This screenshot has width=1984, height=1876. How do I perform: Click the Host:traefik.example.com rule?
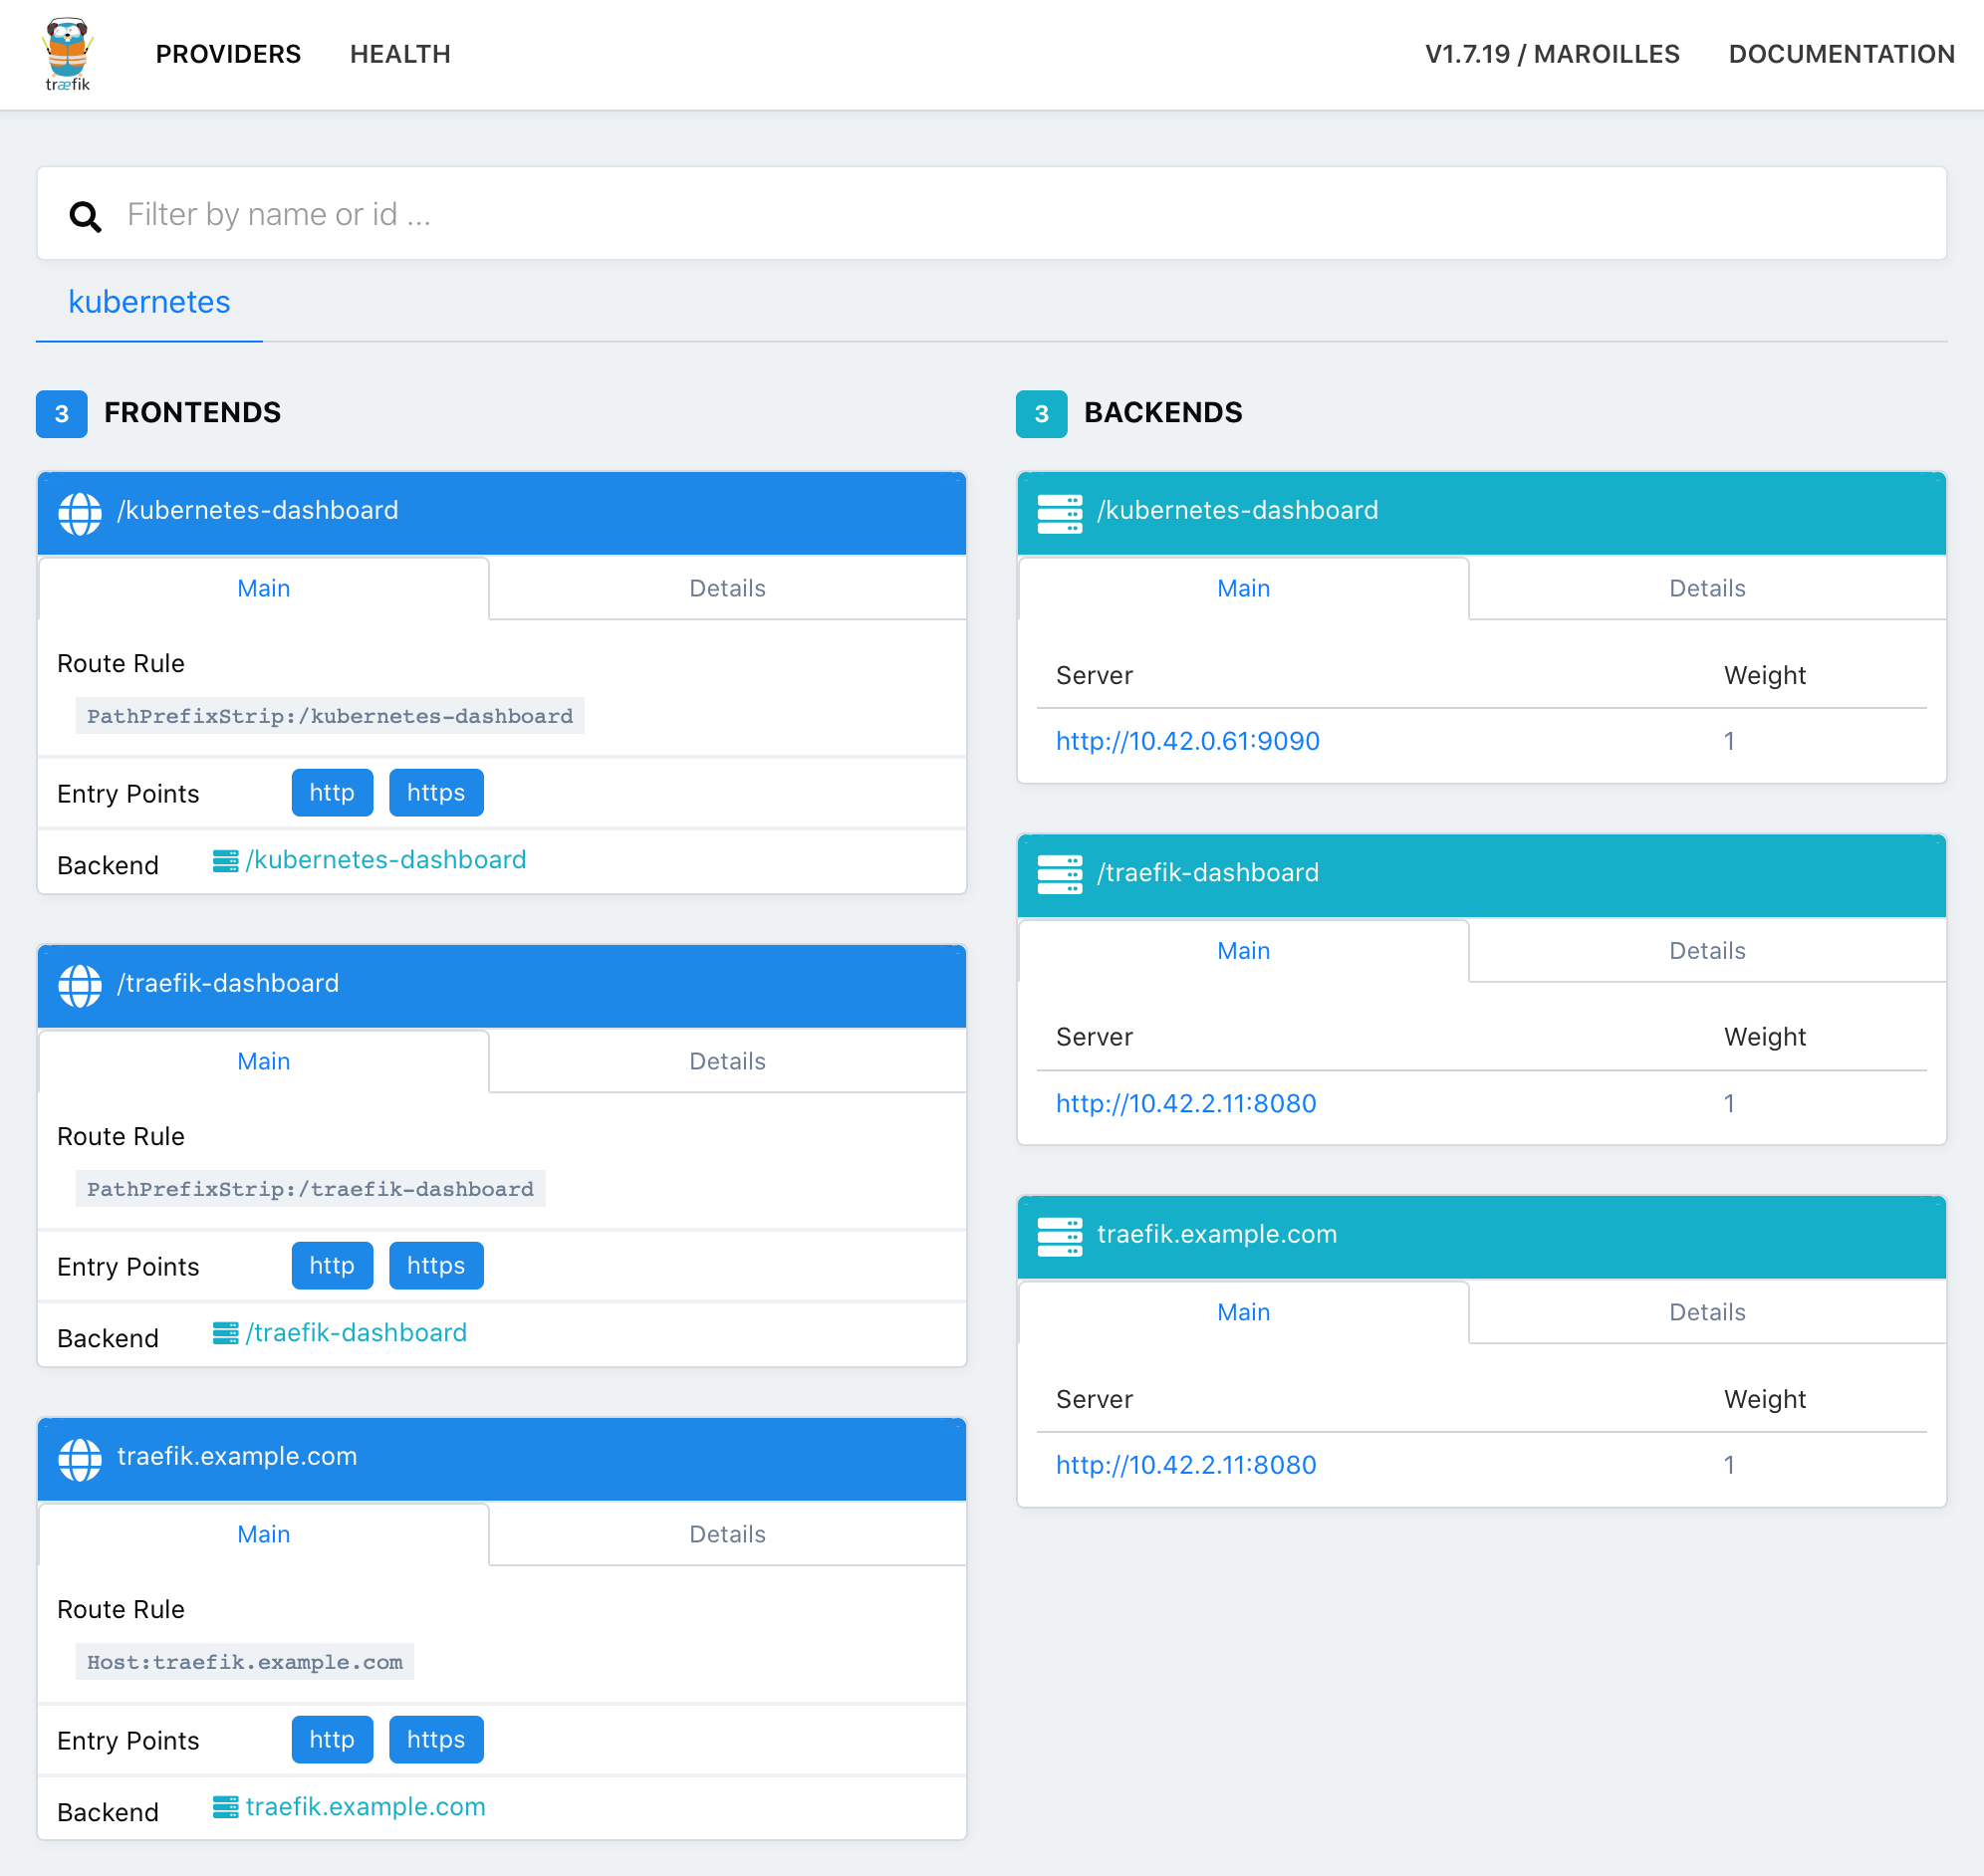[x=245, y=1663]
